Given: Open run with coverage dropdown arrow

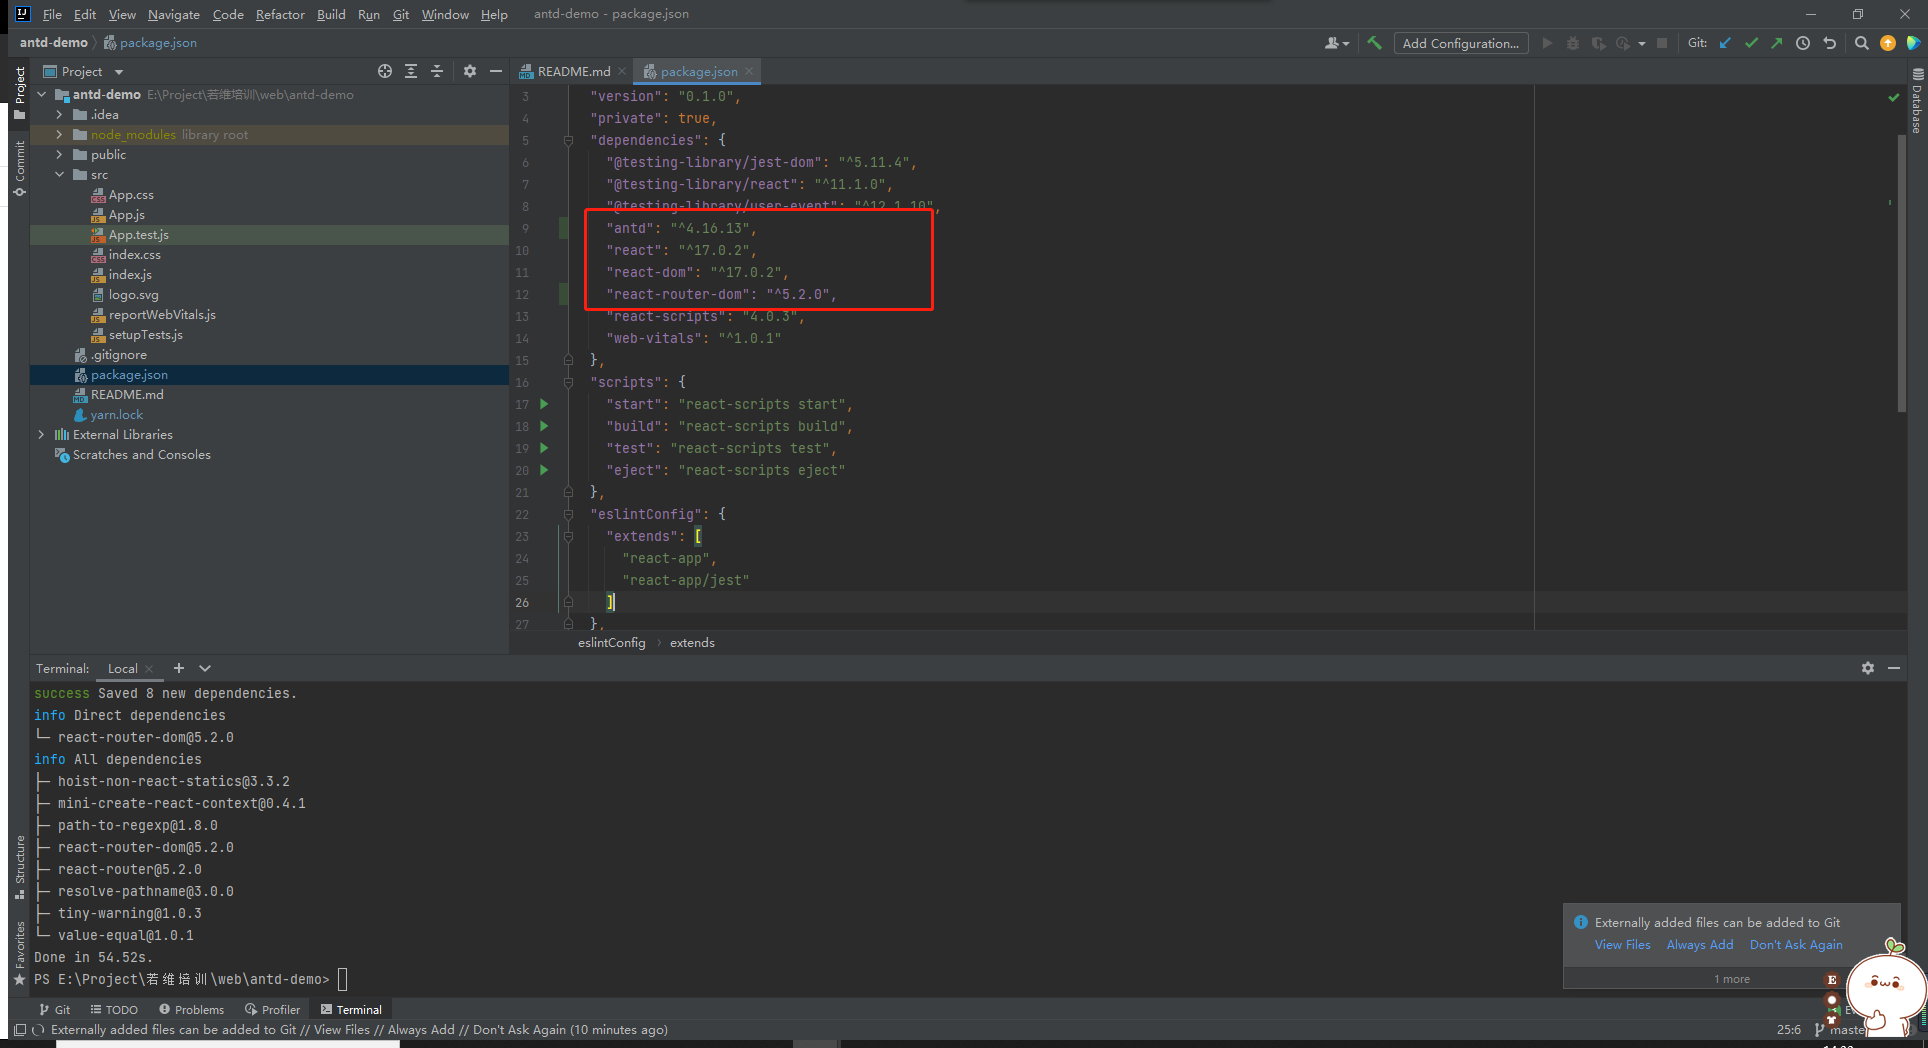Looking at the screenshot, I should (x=1642, y=43).
